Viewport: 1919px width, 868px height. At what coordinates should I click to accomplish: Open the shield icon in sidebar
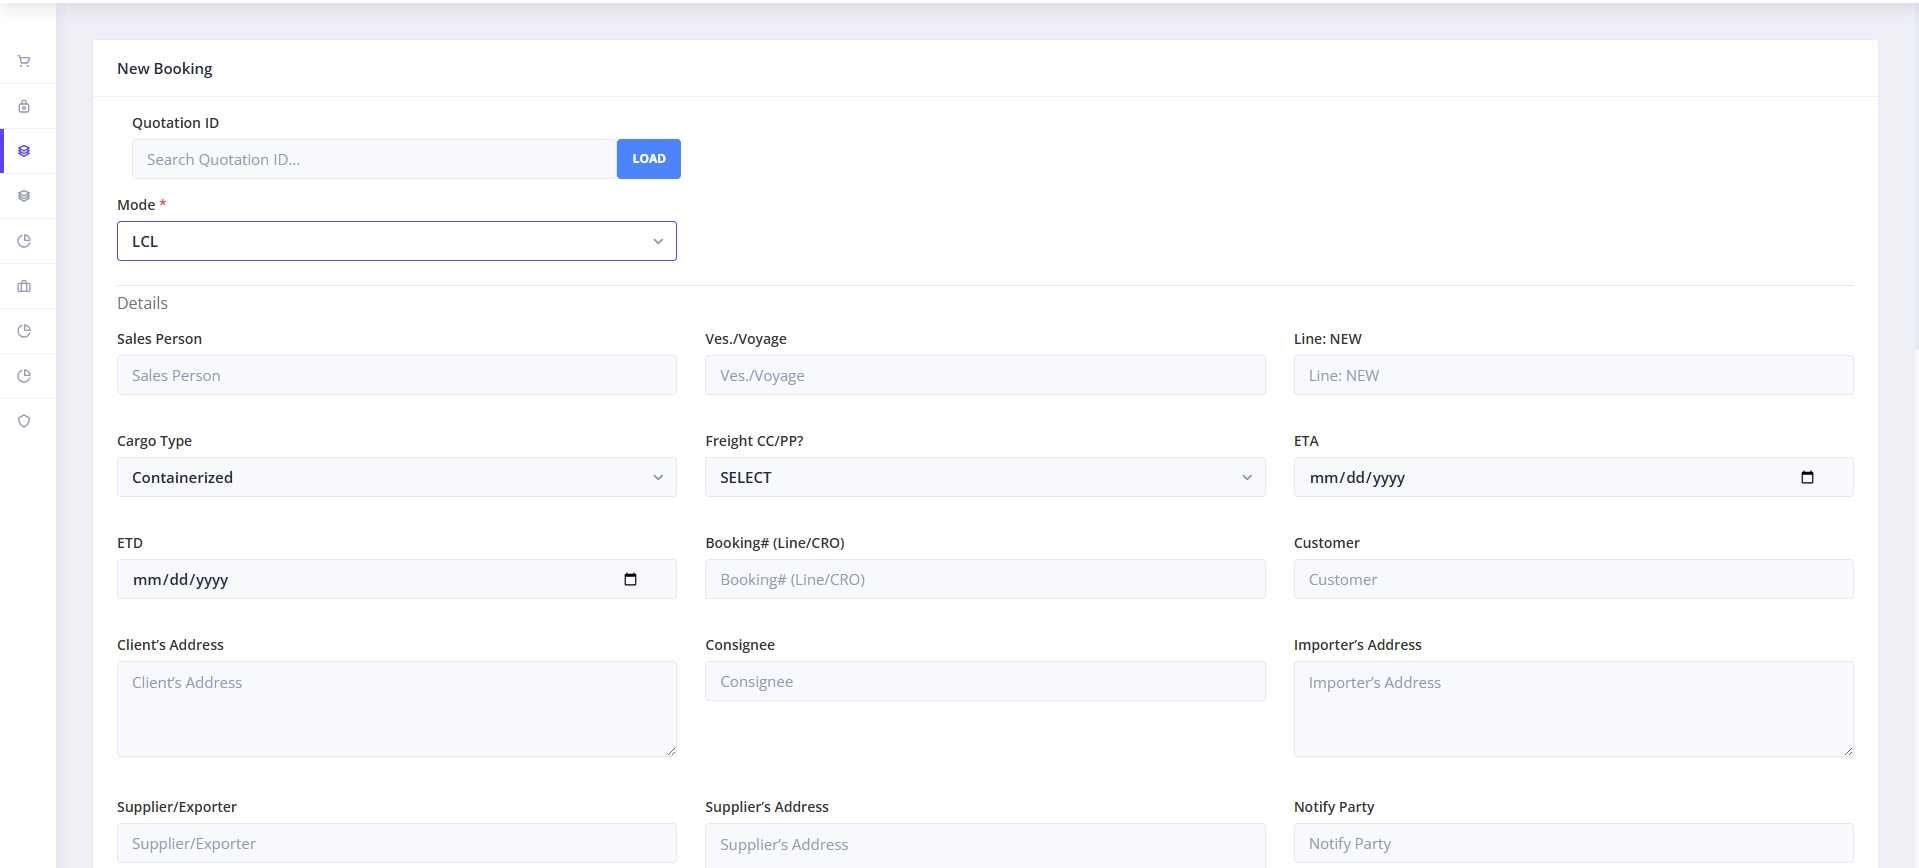[24, 421]
